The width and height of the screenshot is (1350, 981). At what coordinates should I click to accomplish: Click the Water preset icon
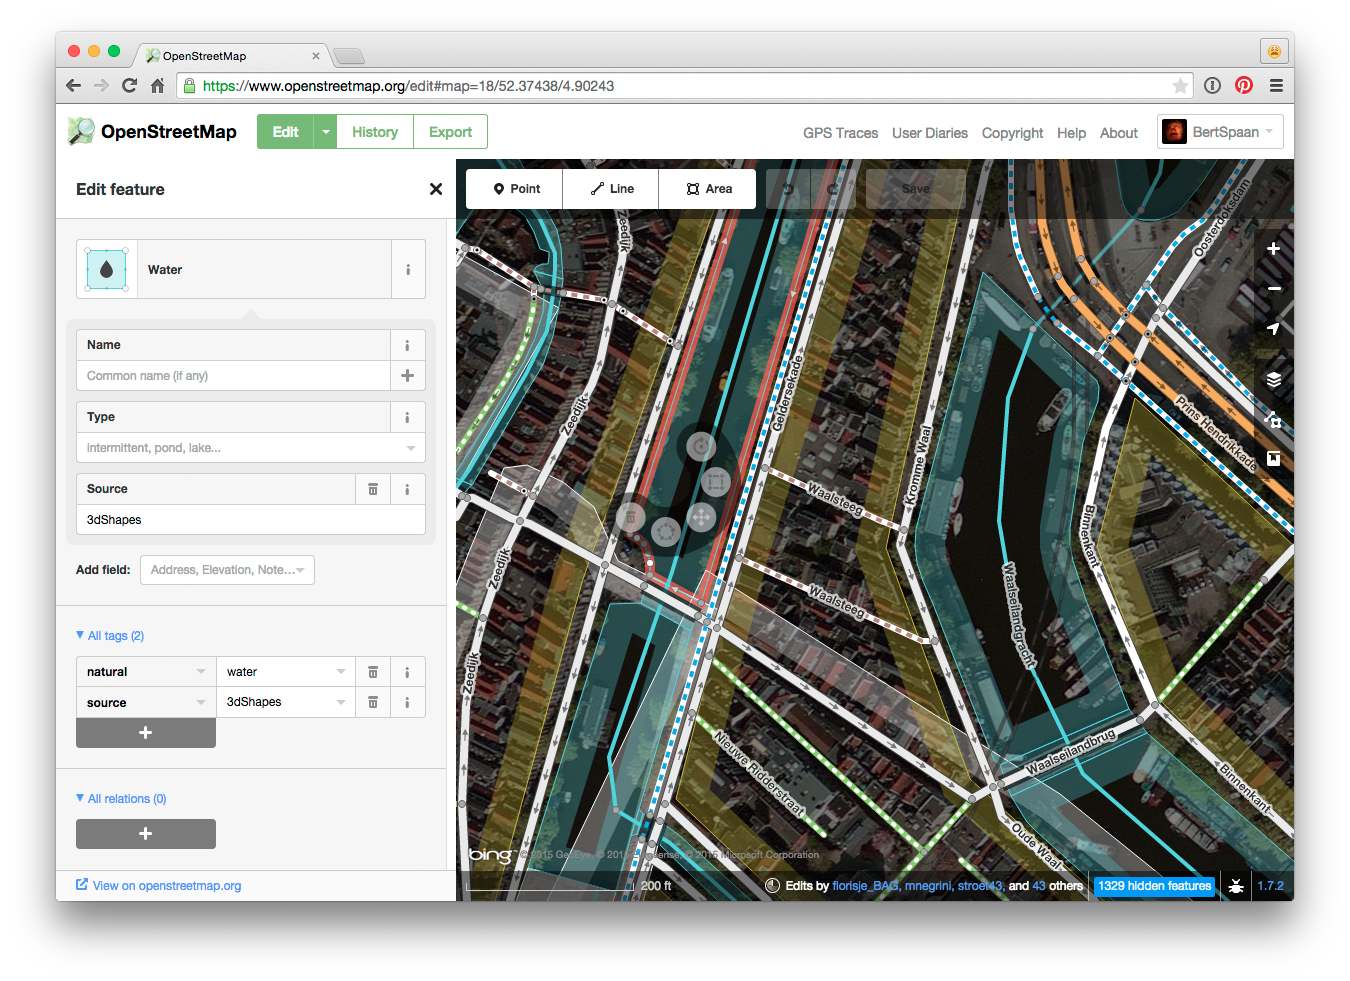[x=107, y=269]
